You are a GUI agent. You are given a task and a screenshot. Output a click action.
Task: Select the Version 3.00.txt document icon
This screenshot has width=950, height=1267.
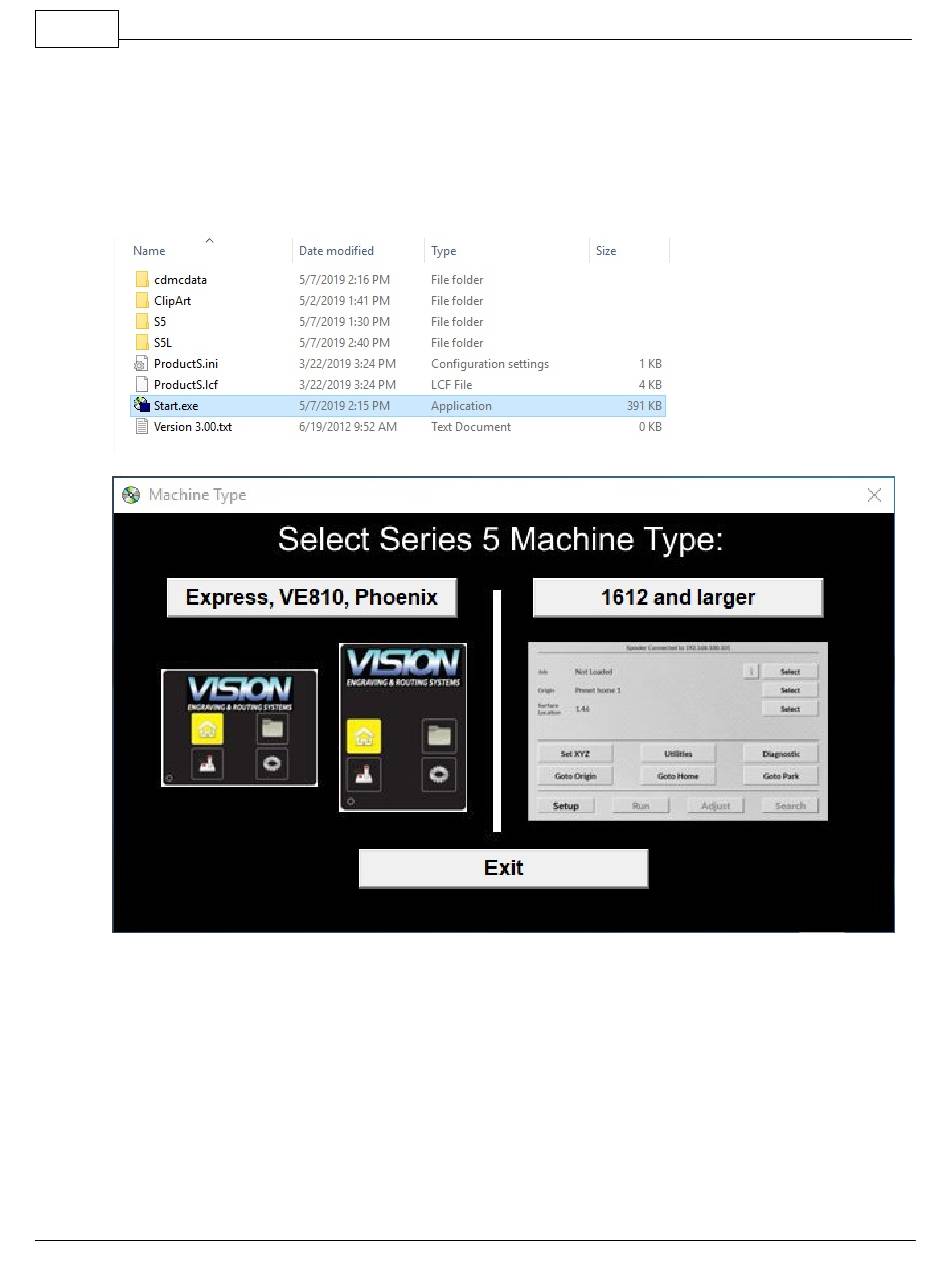(x=142, y=427)
